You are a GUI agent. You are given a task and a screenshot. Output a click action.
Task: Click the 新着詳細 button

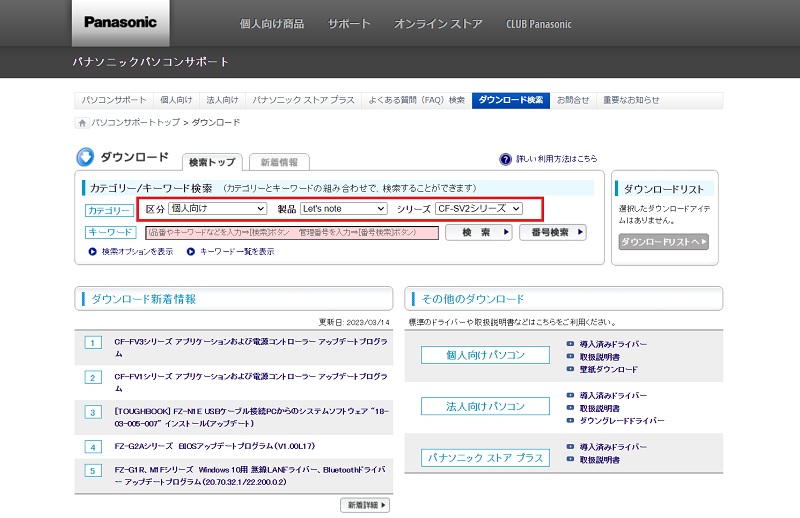[365, 505]
